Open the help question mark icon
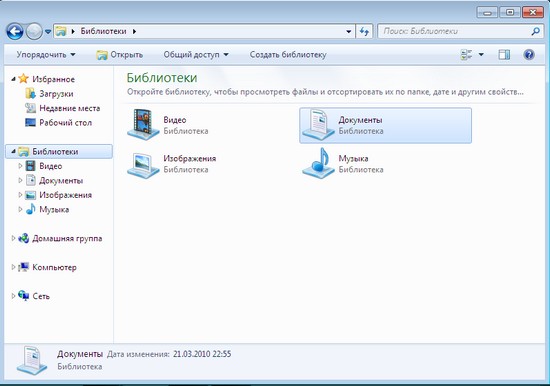Viewport: 550px width, 386px height. tap(529, 54)
